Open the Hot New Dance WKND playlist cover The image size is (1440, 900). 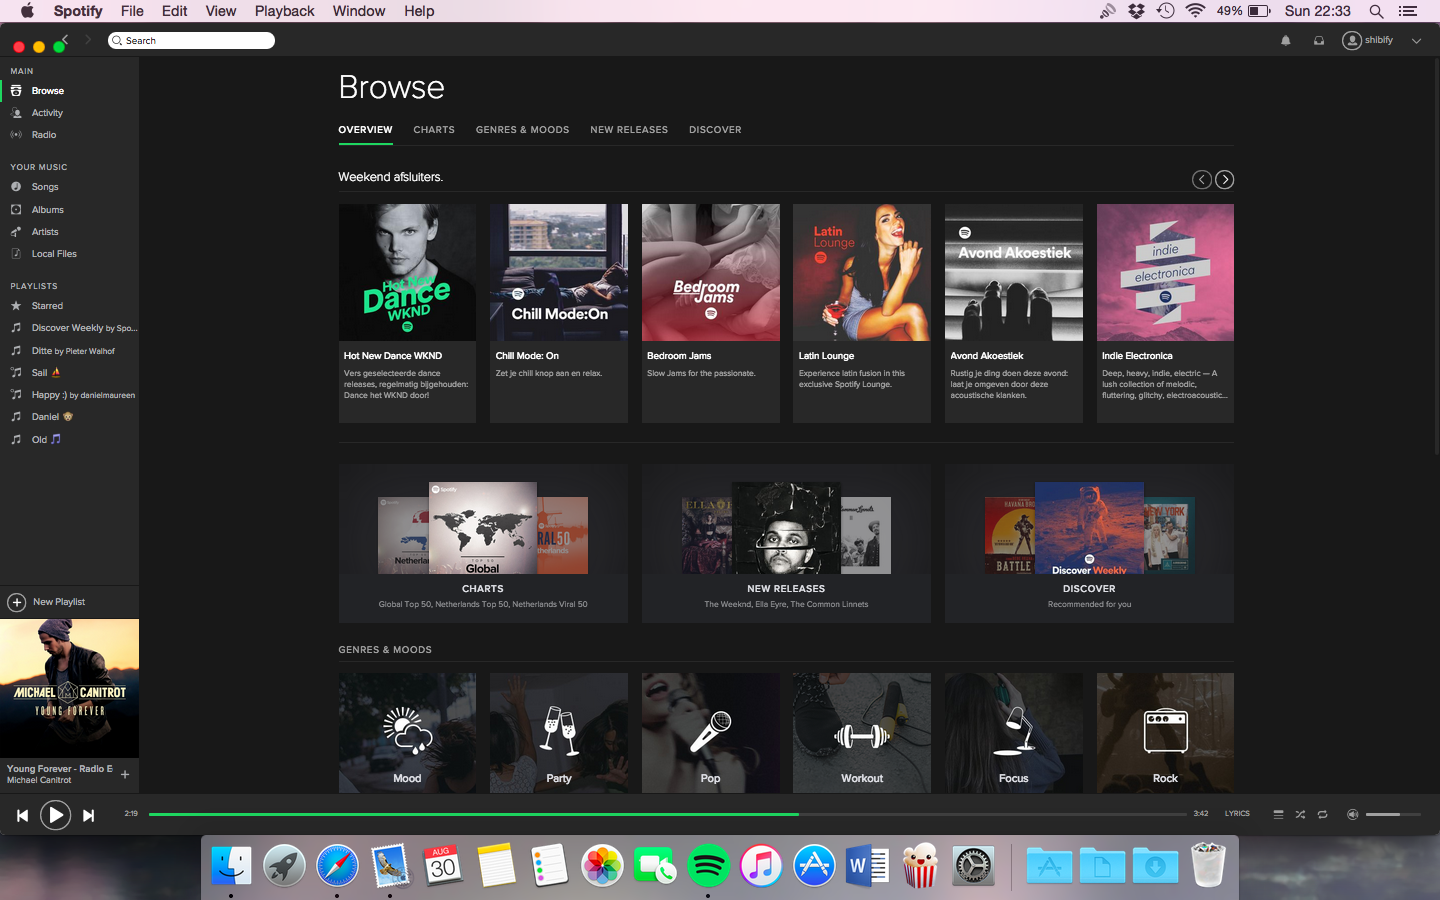tap(407, 273)
